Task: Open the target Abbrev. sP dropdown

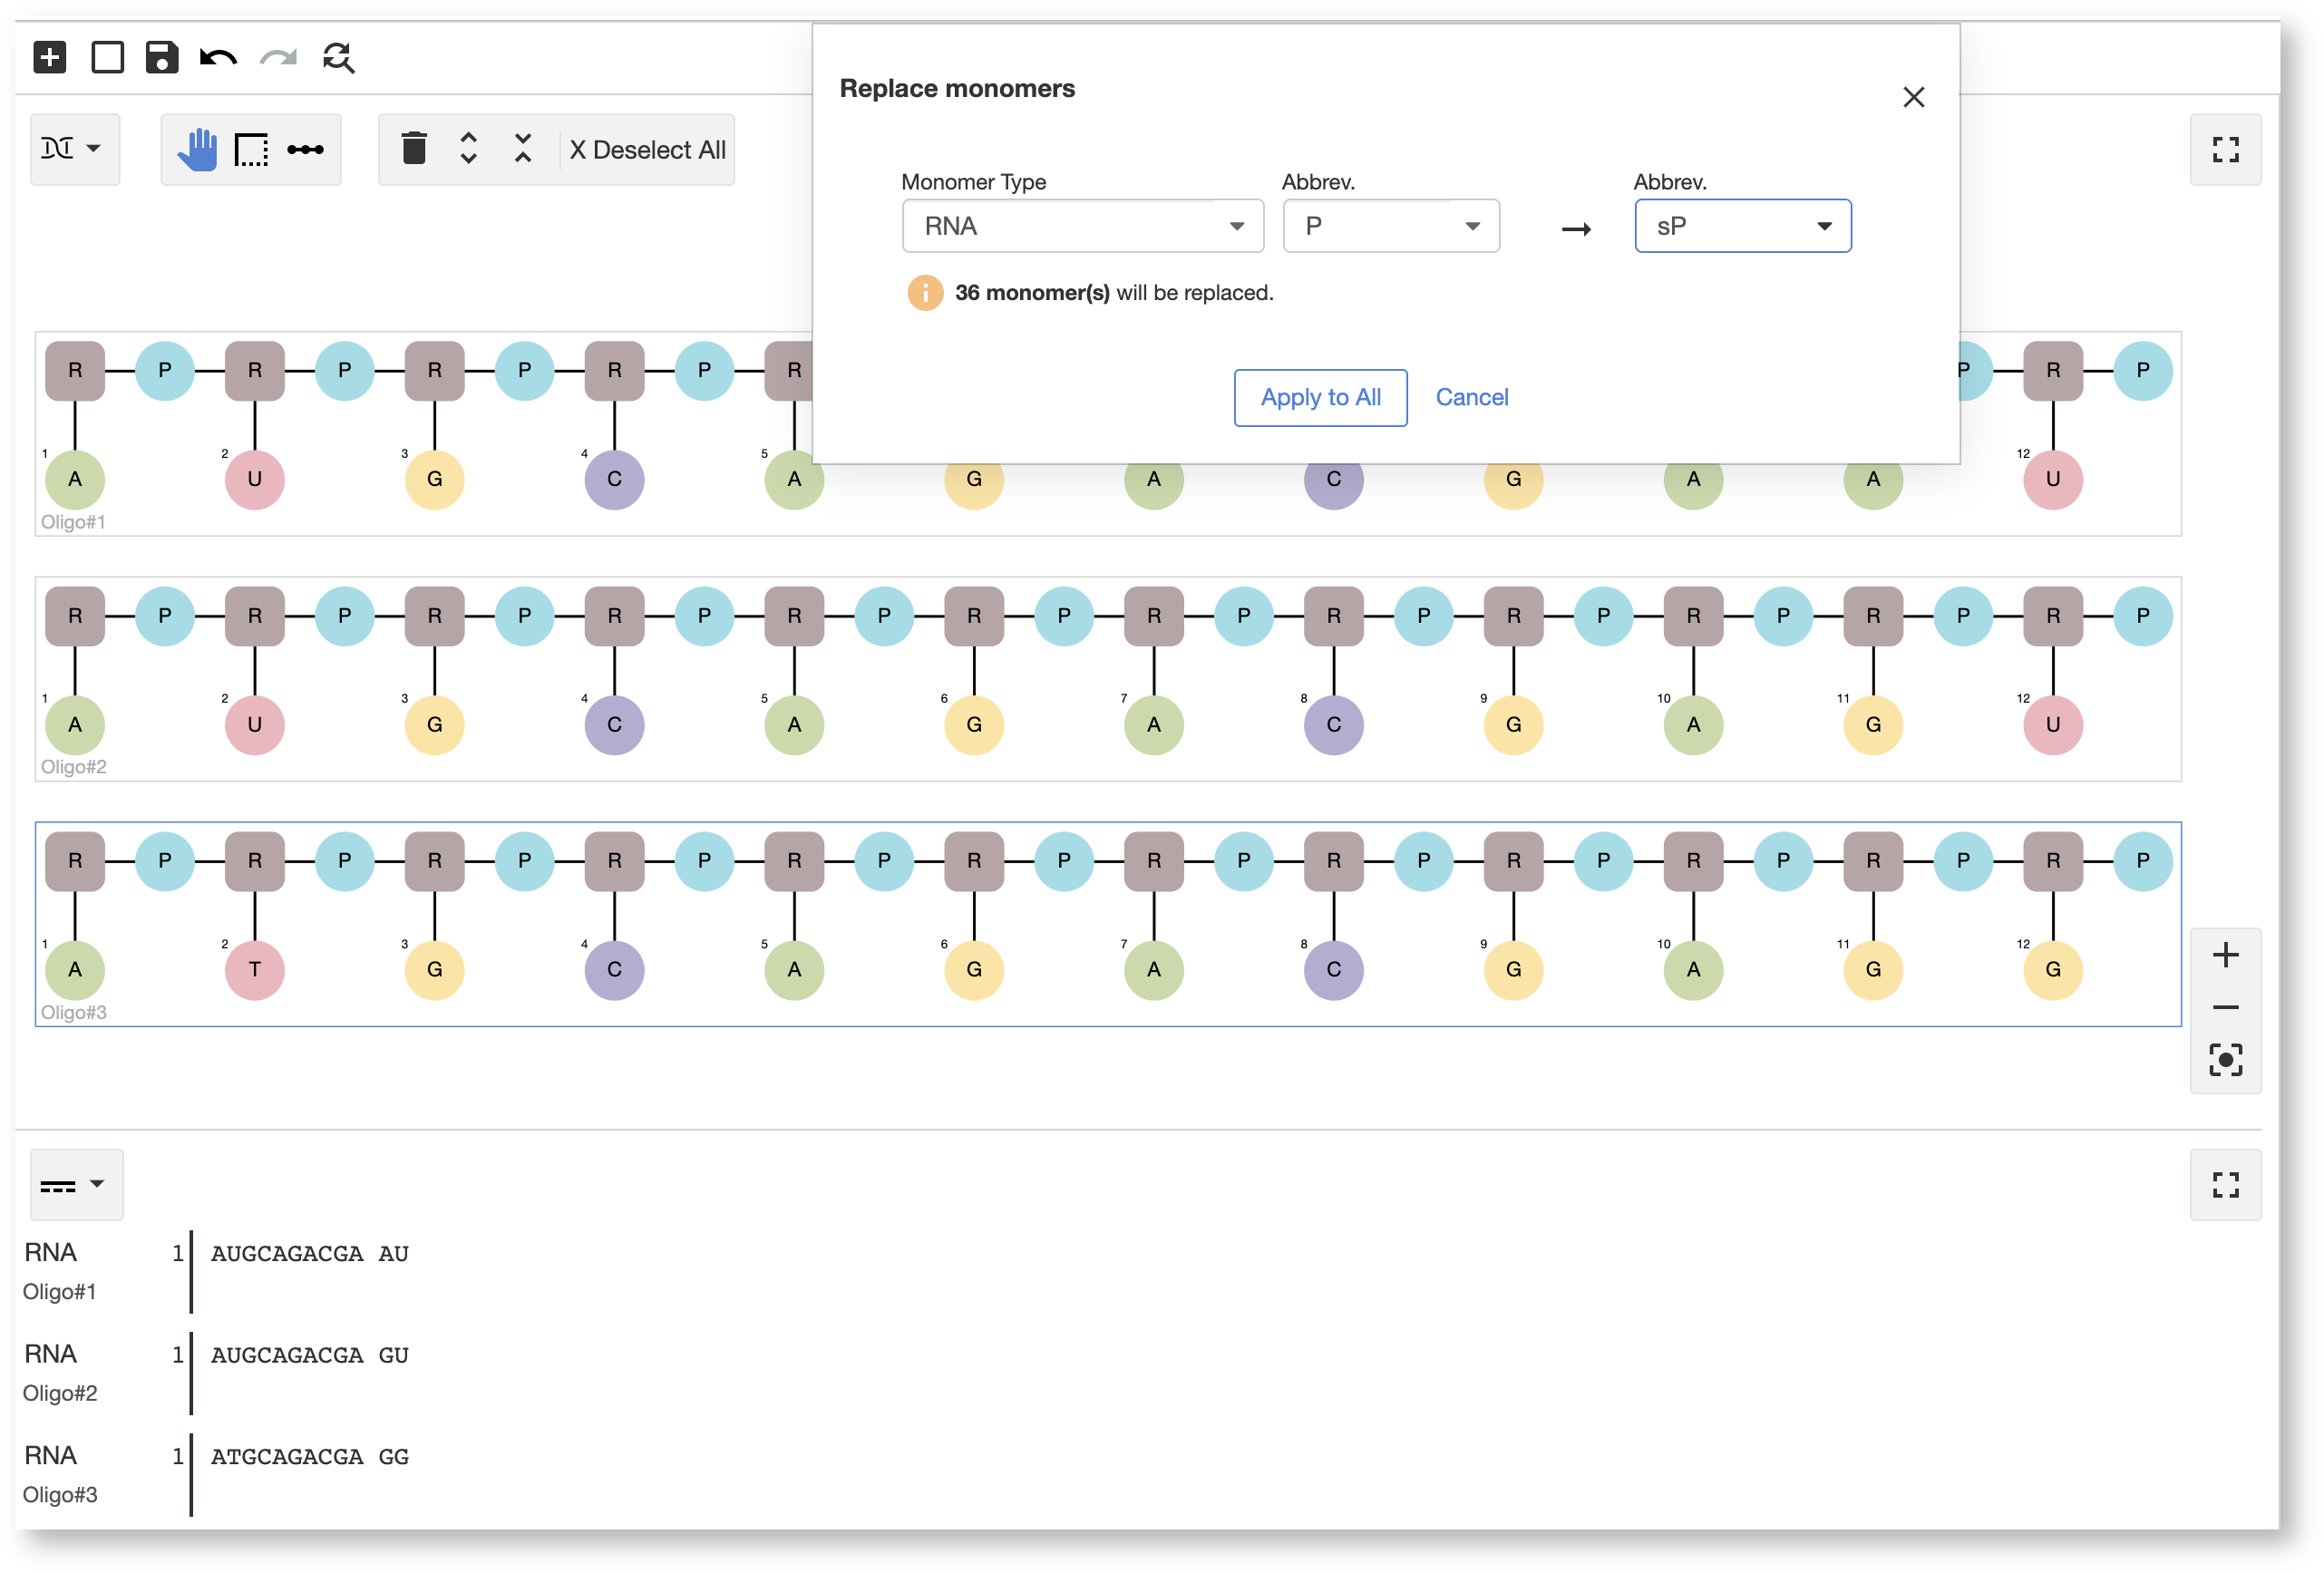Action: (1742, 226)
